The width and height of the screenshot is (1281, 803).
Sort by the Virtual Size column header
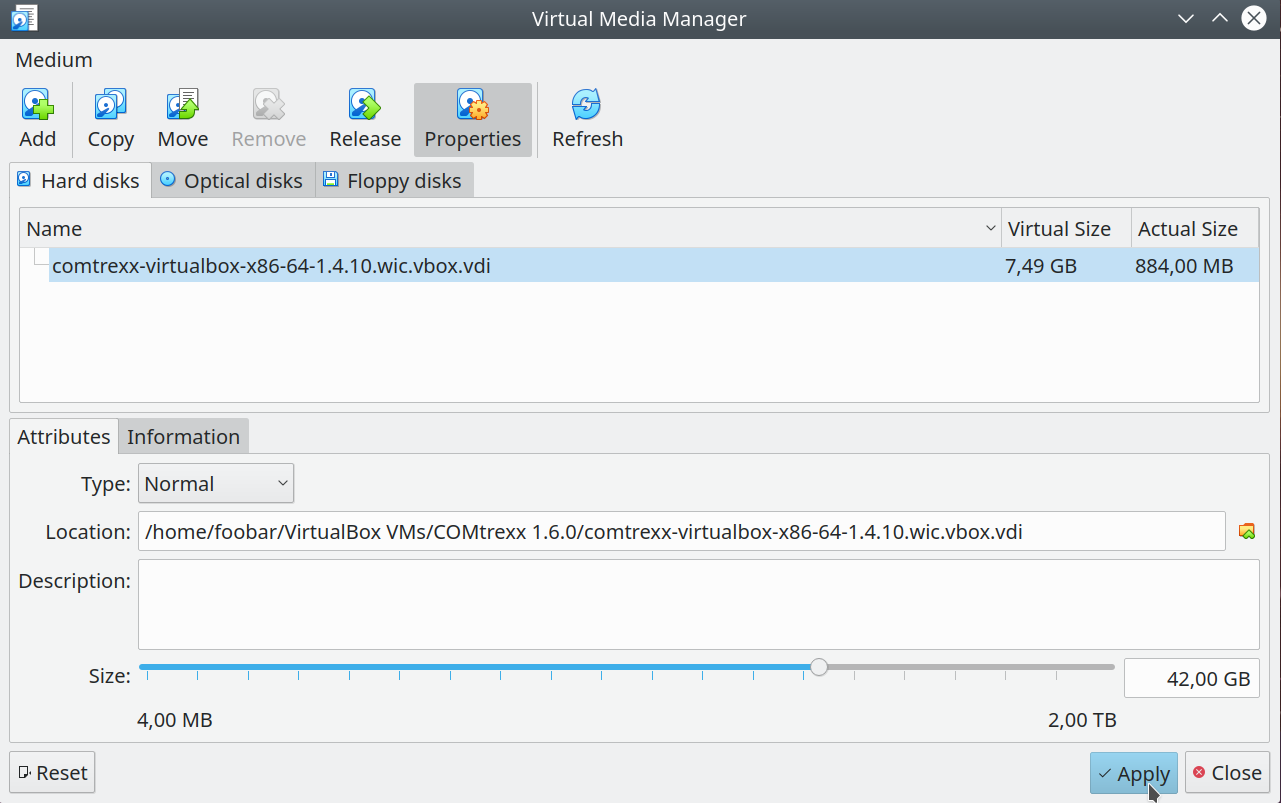tap(1067, 229)
